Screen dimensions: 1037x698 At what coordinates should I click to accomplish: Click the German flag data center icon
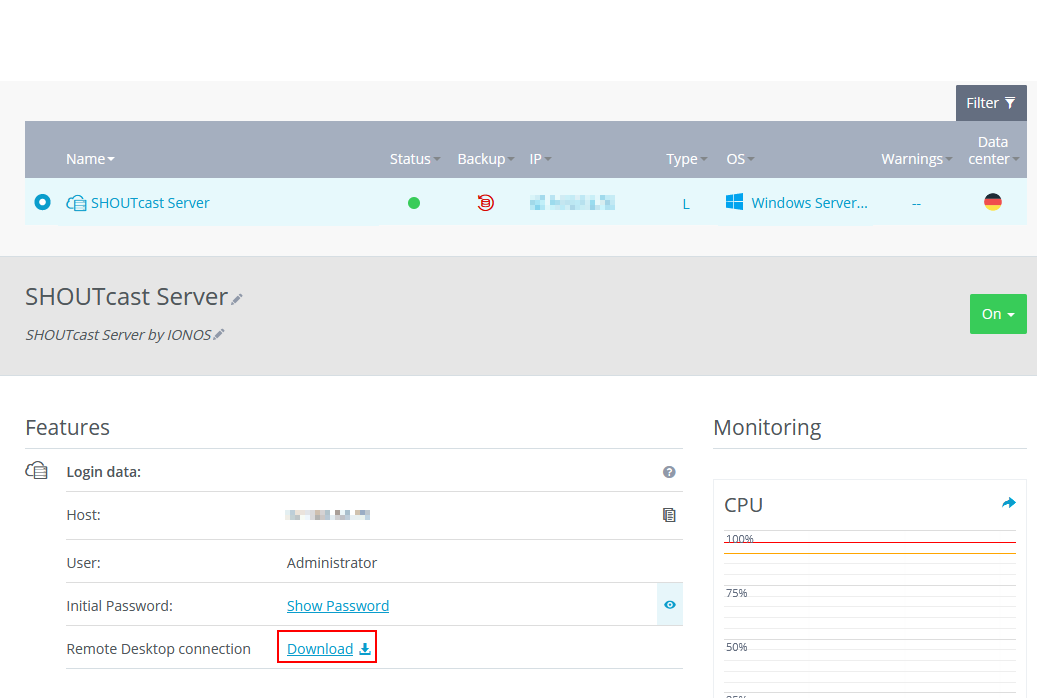click(x=993, y=202)
